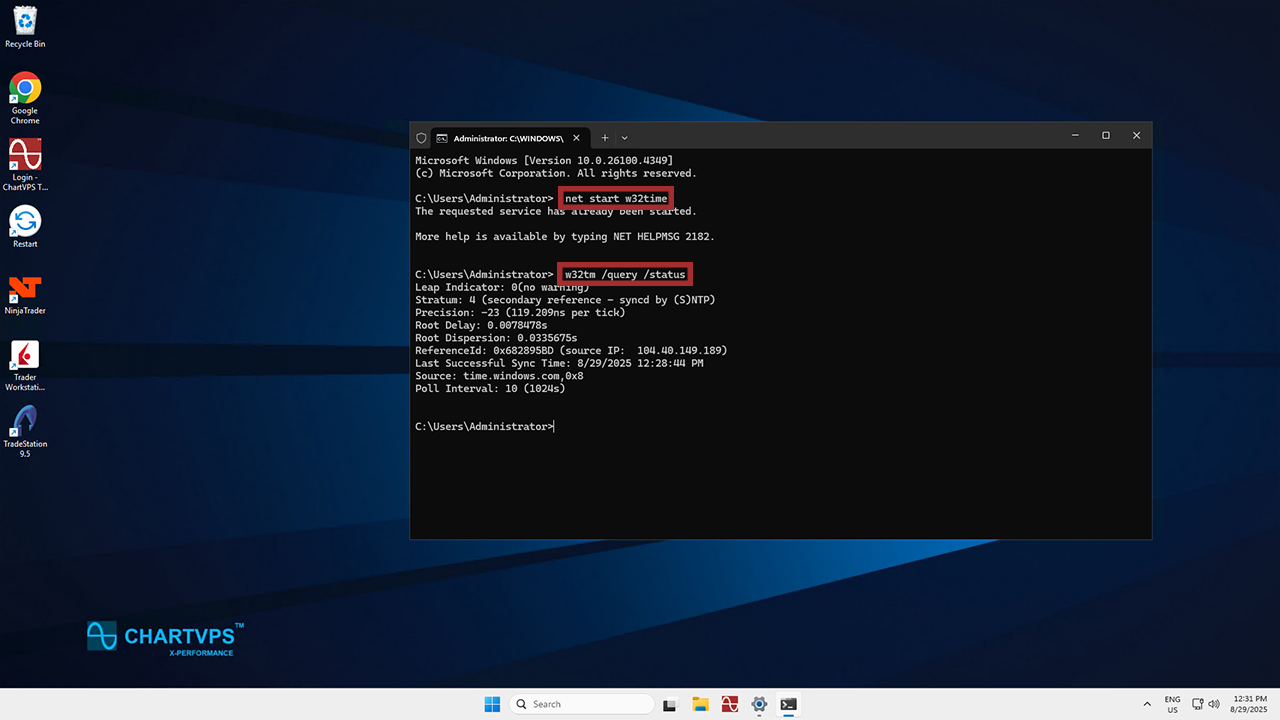
Task: Open the ENG US language switcher
Action: (1172, 704)
